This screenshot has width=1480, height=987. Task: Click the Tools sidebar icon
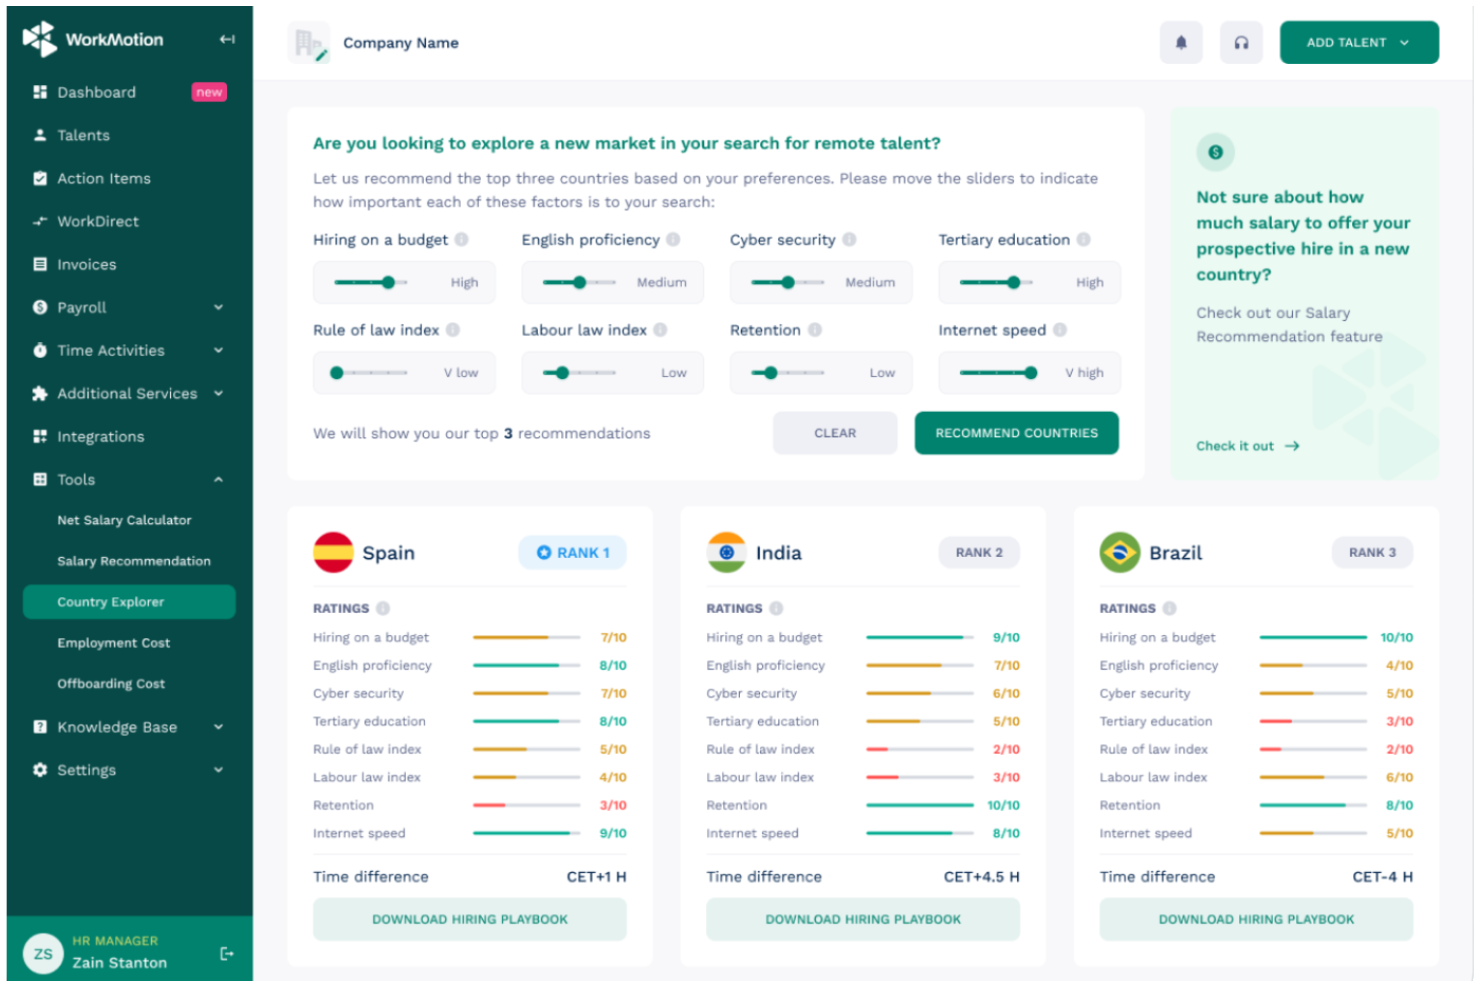40,479
